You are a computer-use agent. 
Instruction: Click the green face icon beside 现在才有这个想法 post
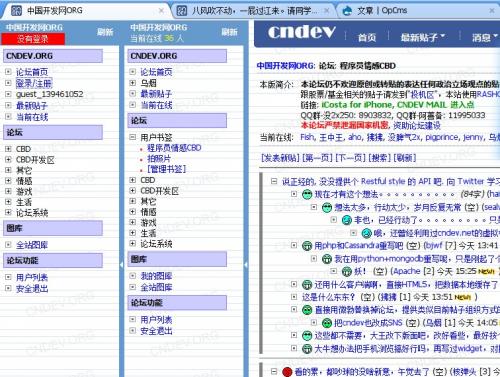pyautogui.click(x=307, y=194)
